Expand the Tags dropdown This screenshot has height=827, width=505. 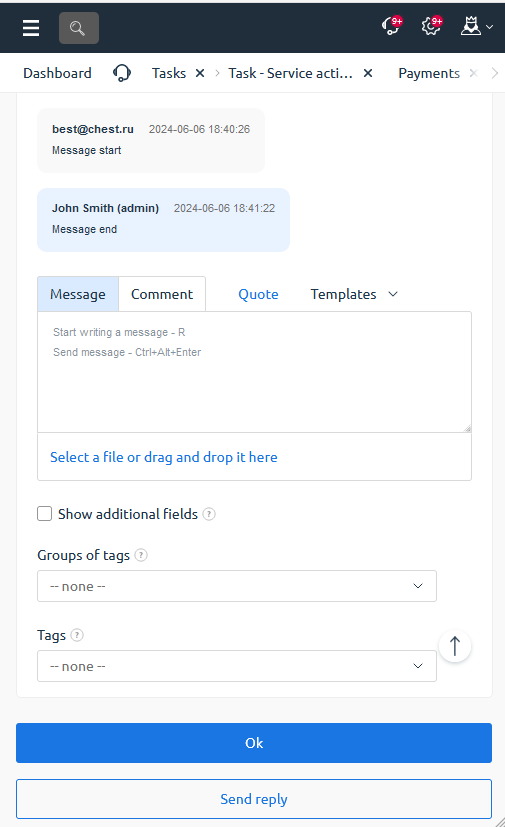click(237, 666)
